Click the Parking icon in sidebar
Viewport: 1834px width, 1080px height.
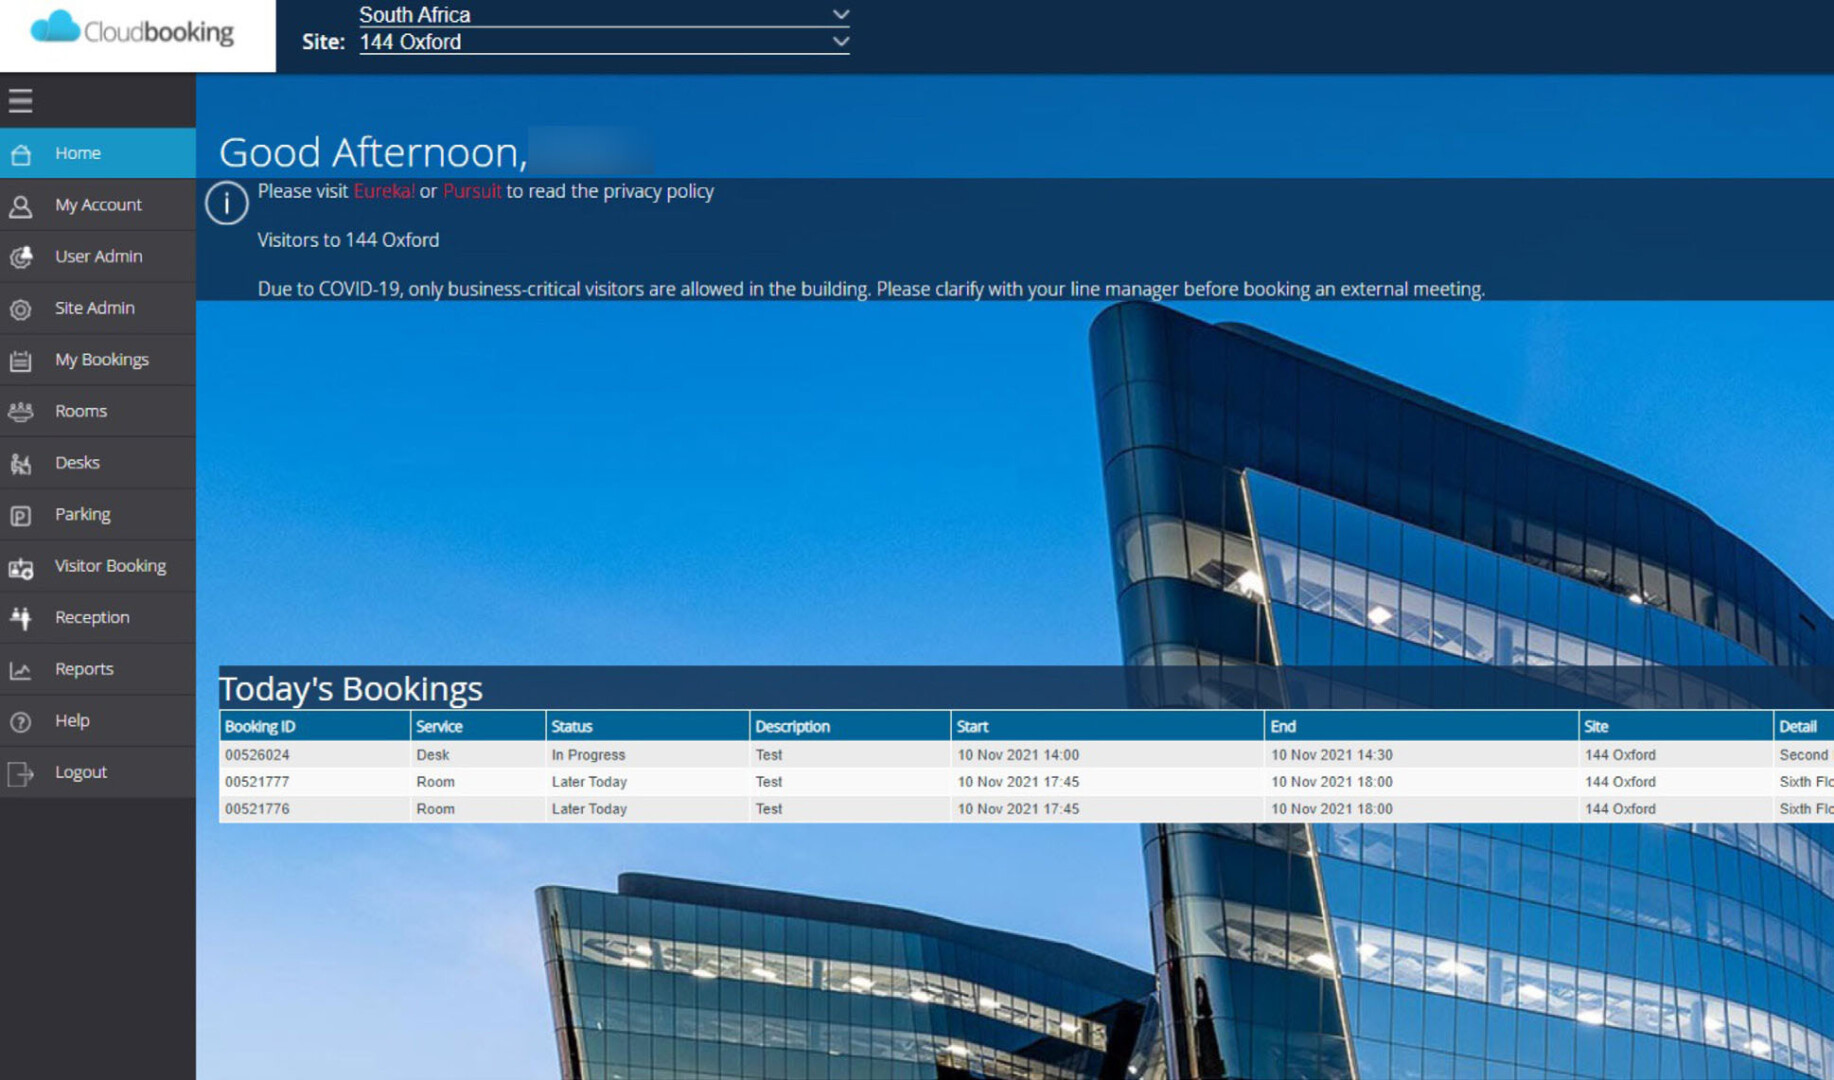click(20, 515)
